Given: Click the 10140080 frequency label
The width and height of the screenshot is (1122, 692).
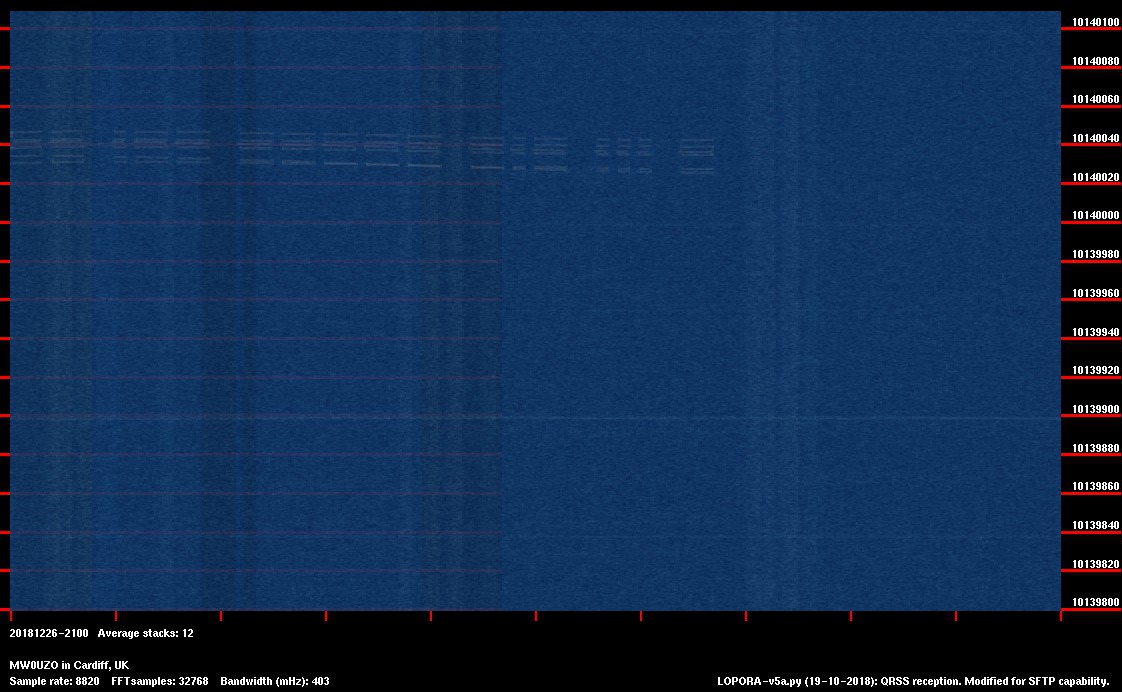Looking at the screenshot, I should point(1096,61).
